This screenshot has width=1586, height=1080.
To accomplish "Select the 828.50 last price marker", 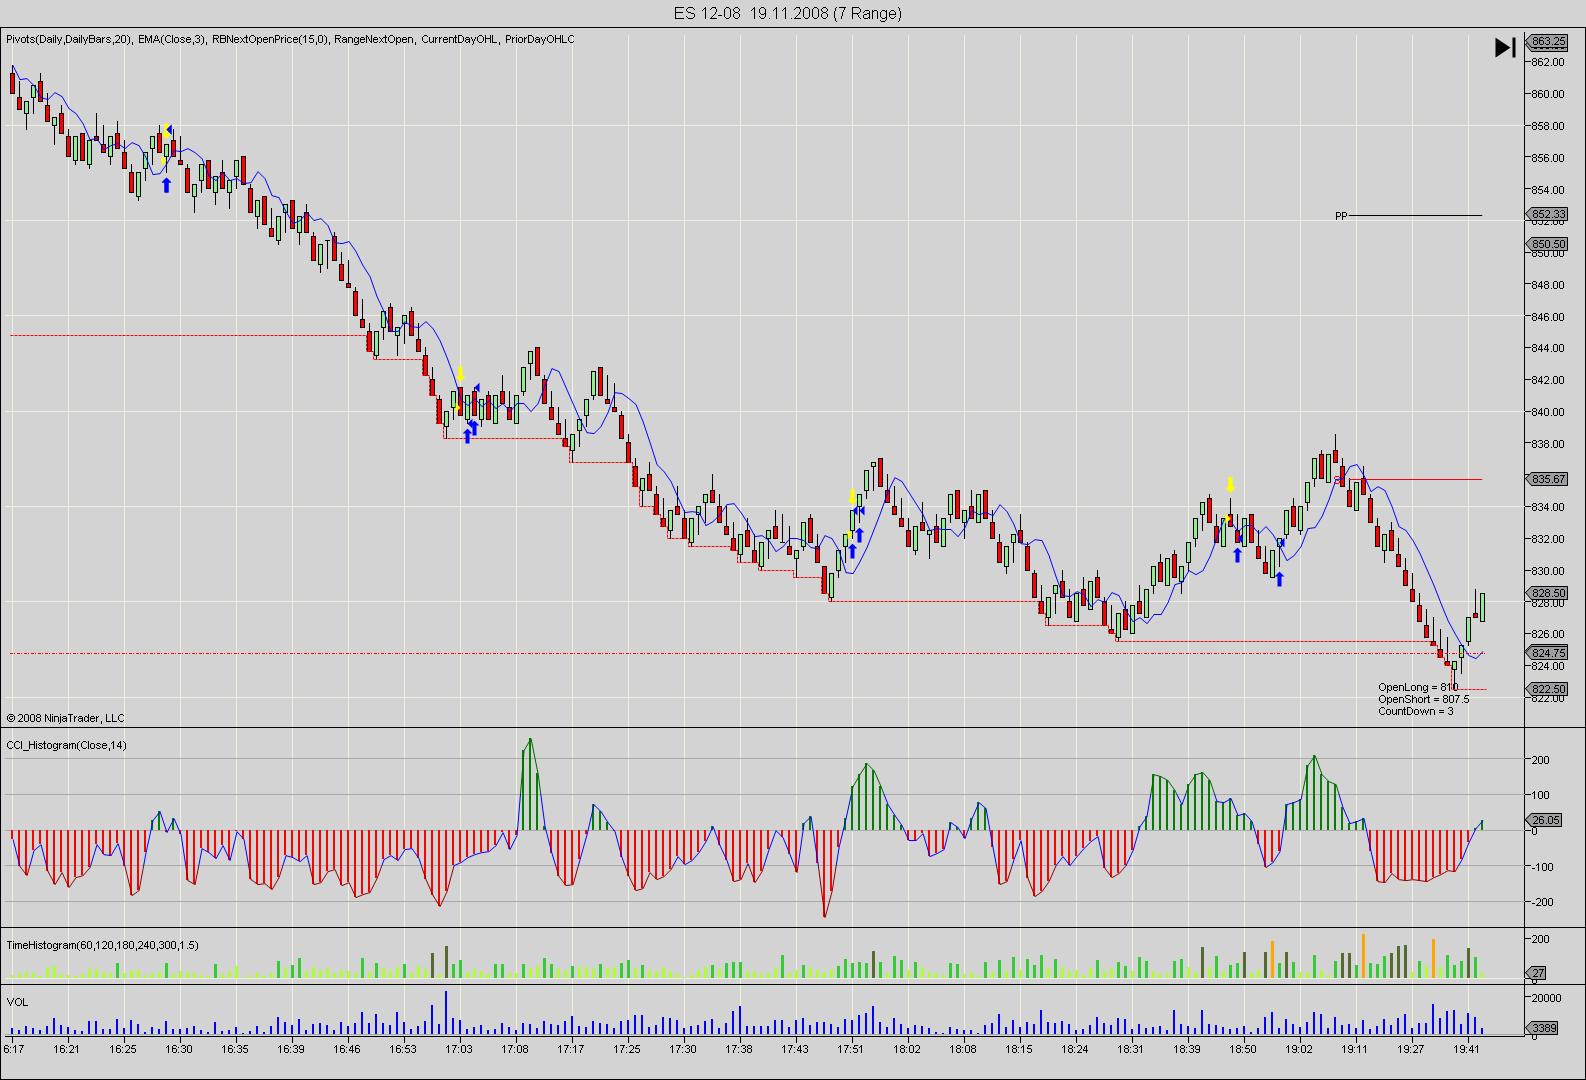I will coord(1548,593).
